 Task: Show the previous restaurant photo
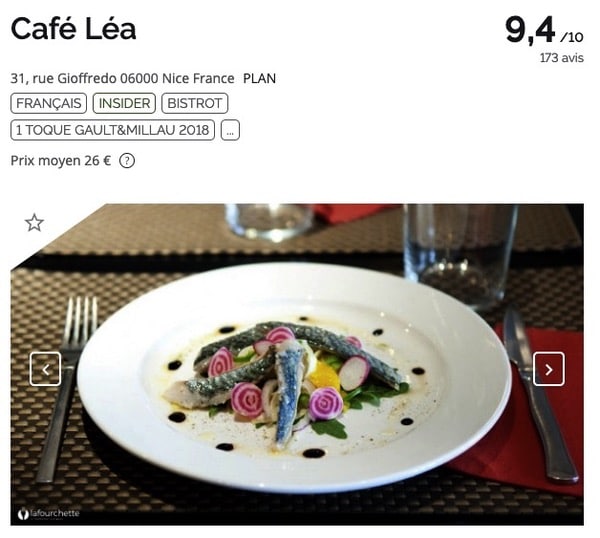click(x=45, y=369)
